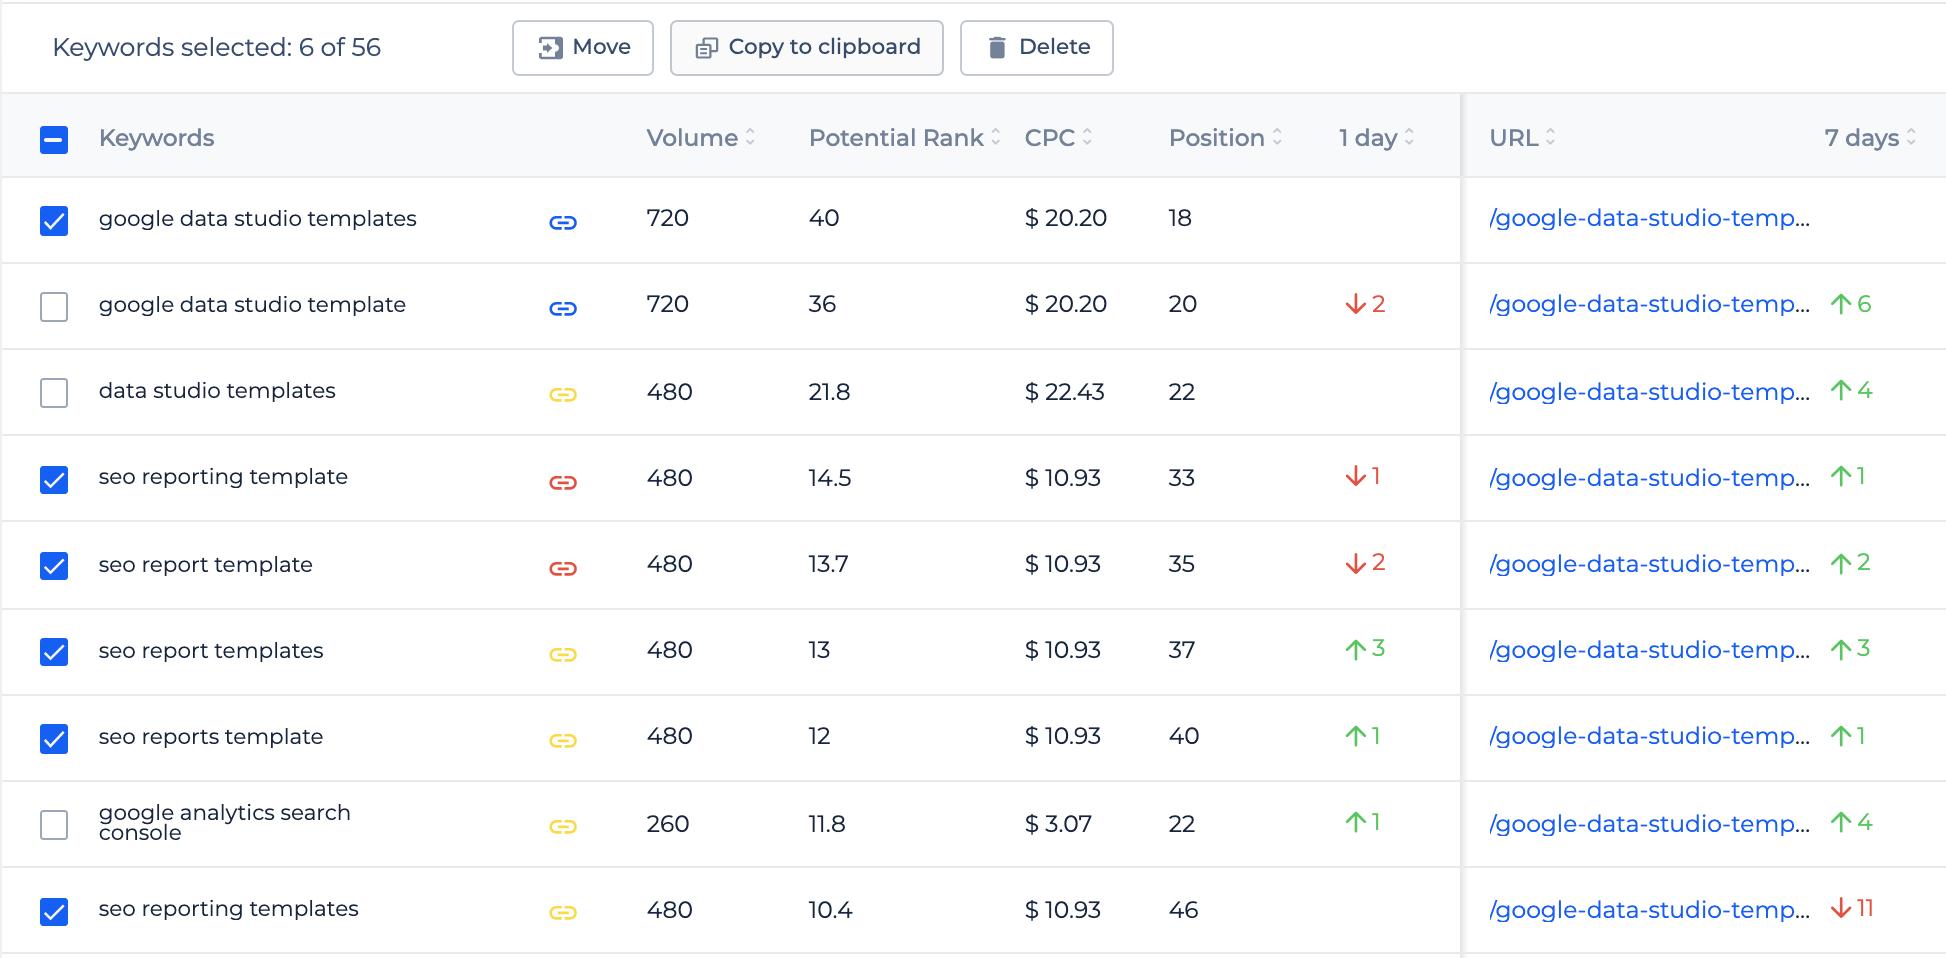Click link icon for google analytics search console
Image resolution: width=1946 pixels, height=958 pixels.
563,826
